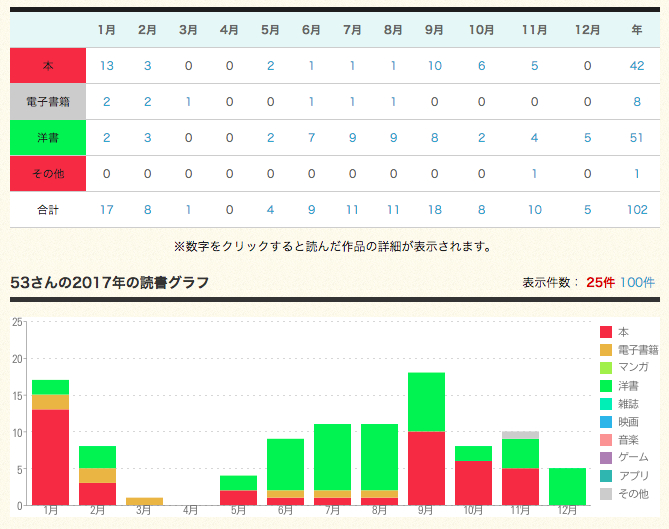Open November その他 count 1

coord(534,174)
